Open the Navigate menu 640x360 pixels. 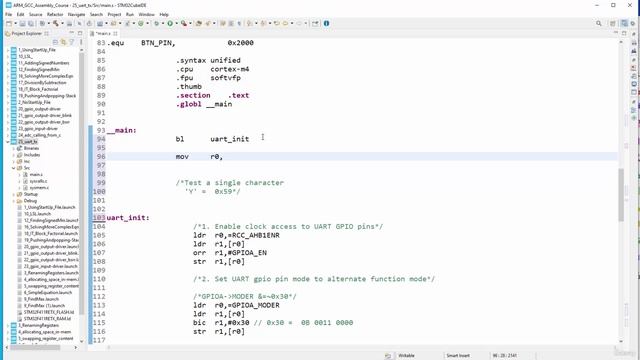(x=76, y=14)
